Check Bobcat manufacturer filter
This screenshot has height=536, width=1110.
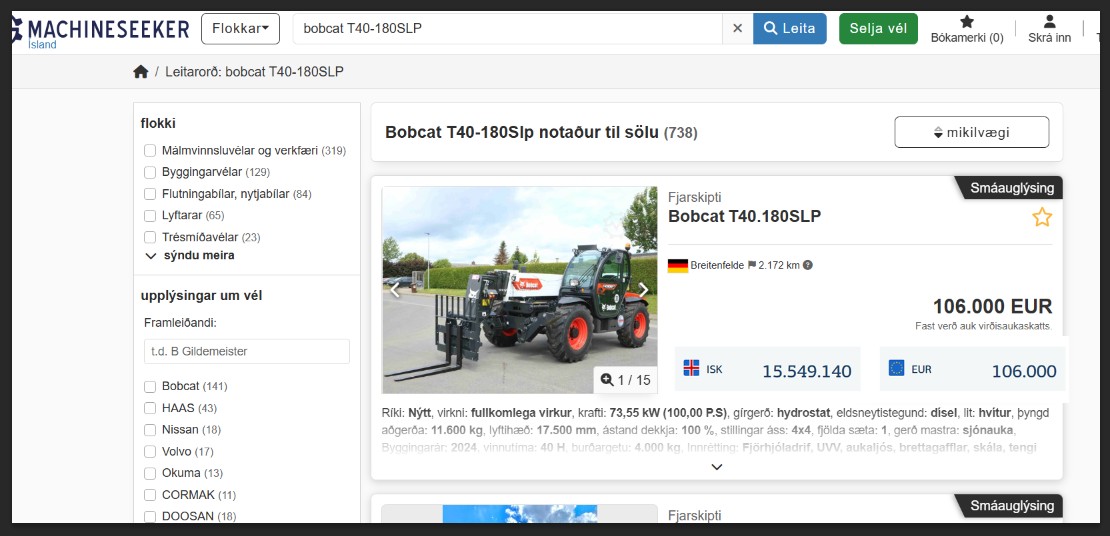[150, 387]
